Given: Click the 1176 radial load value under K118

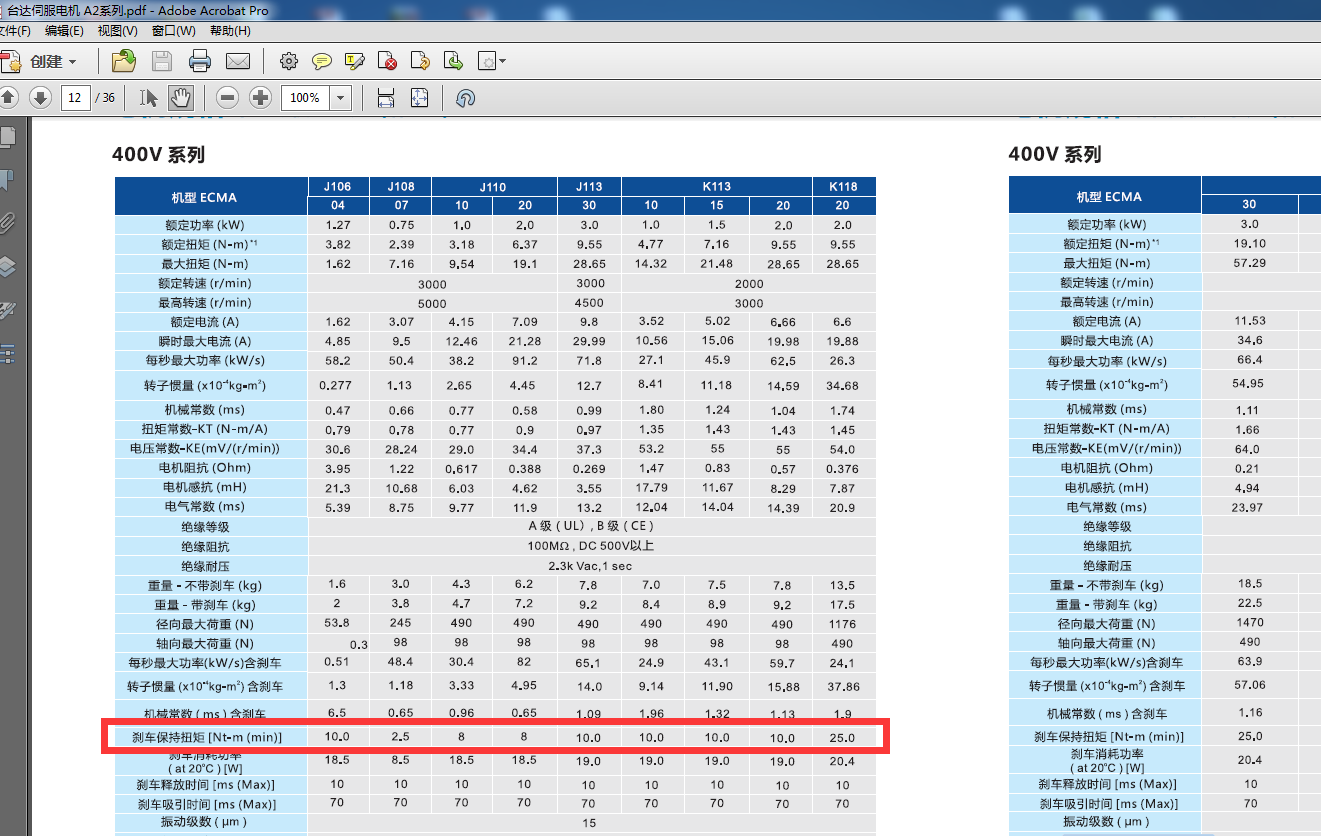Looking at the screenshot, I should 842,624.
